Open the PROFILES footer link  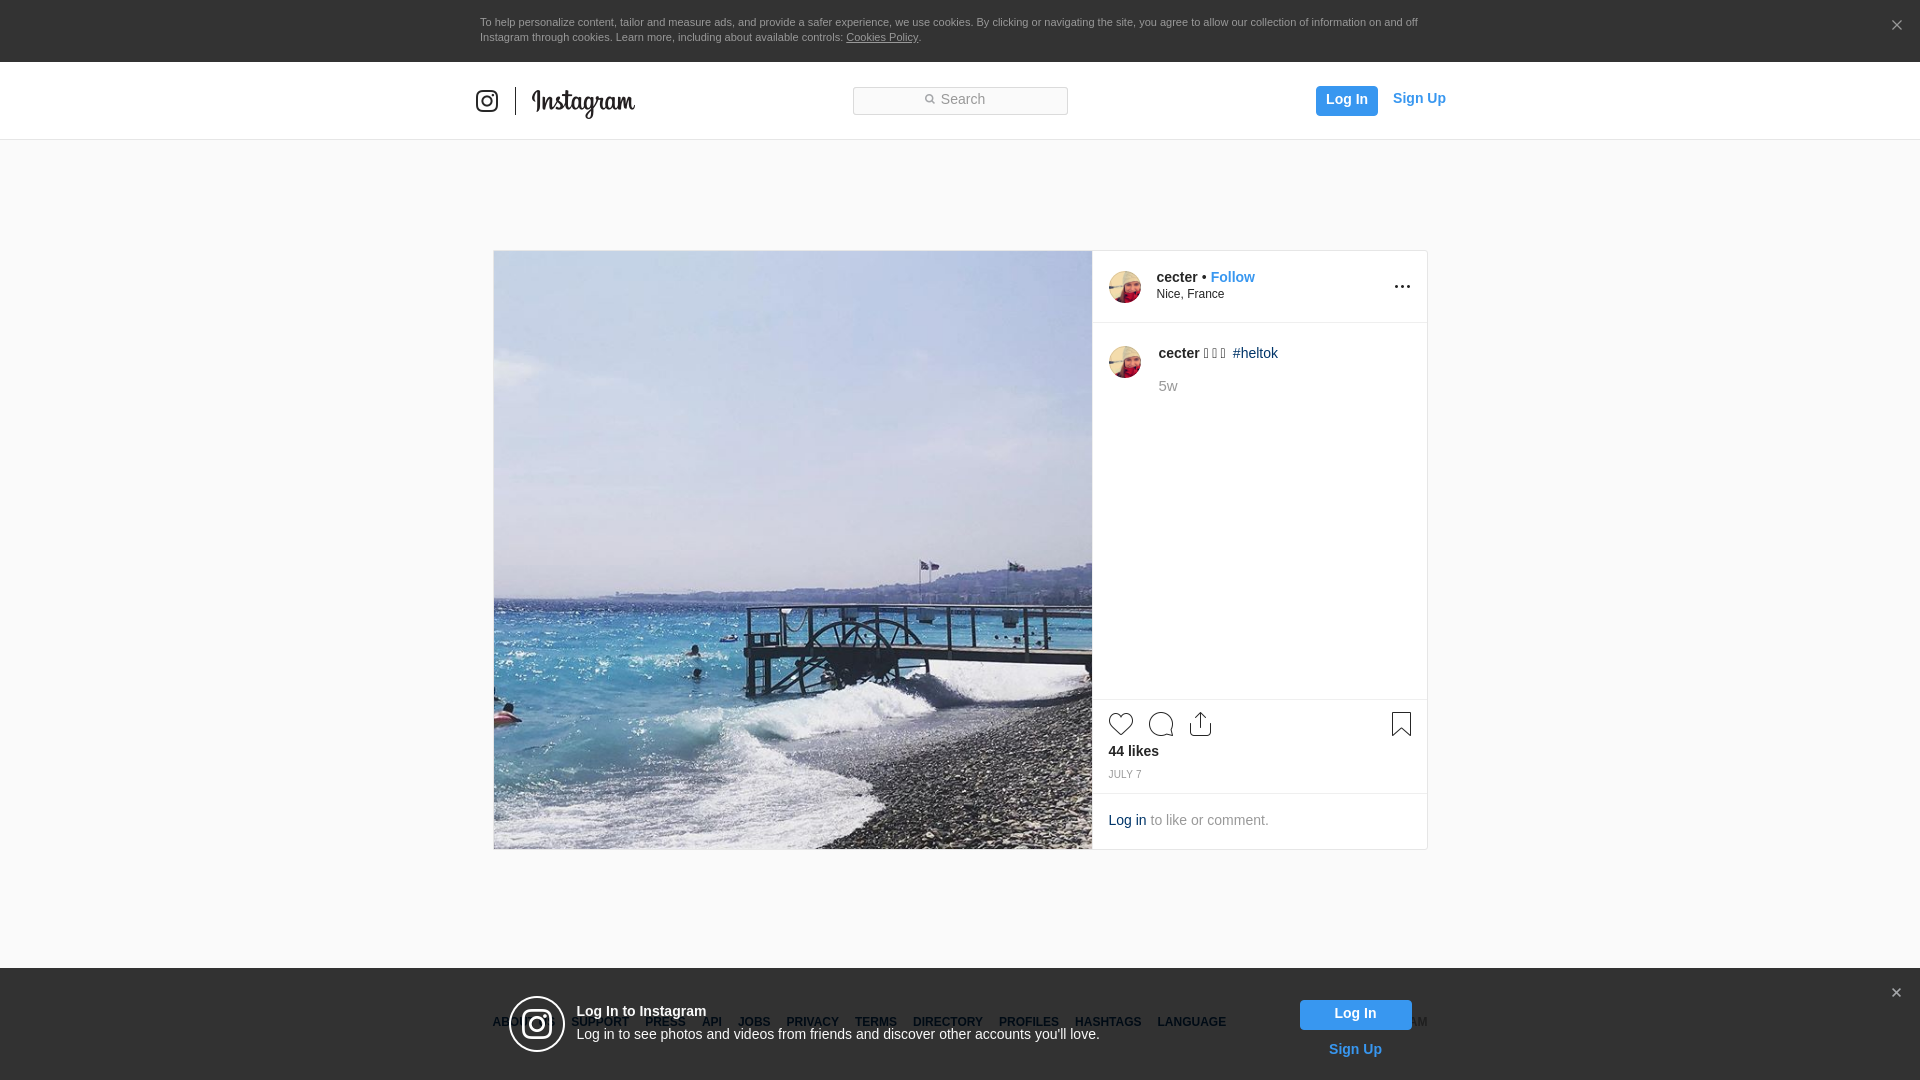coord(1029,1022)
